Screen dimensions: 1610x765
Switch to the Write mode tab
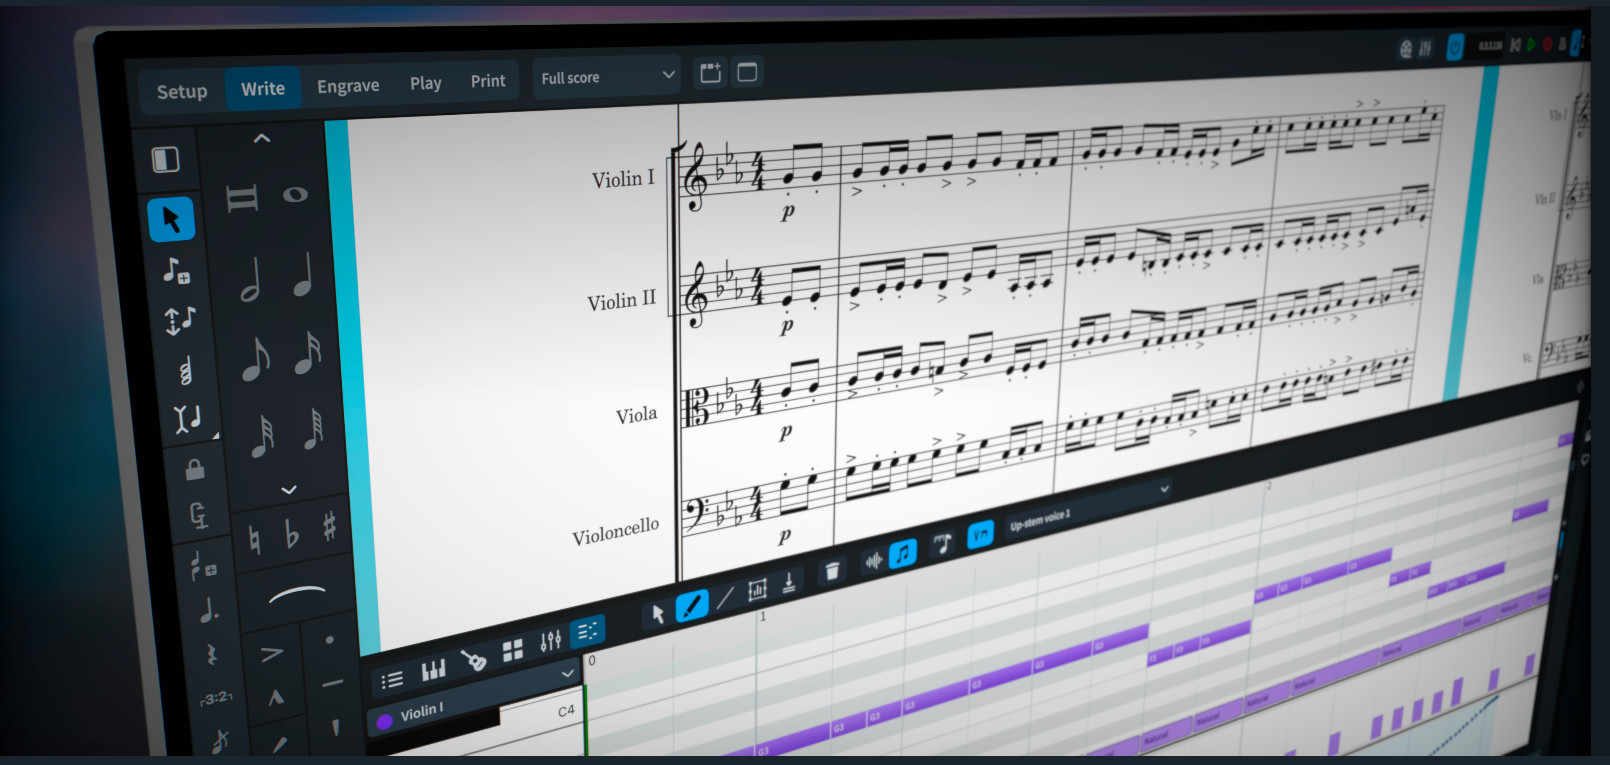(263, 89)
